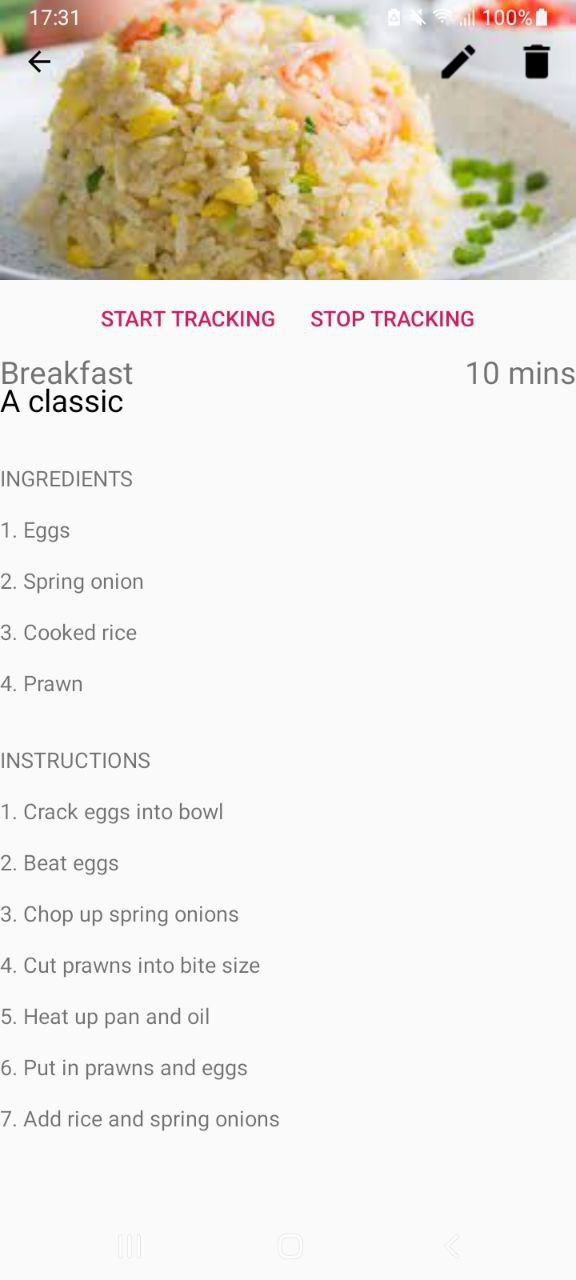Image resolution: width=576 pixels, height=1280 pixels.
Task: Tap the Add rice and spring onions step
Action: (140, 1119)
